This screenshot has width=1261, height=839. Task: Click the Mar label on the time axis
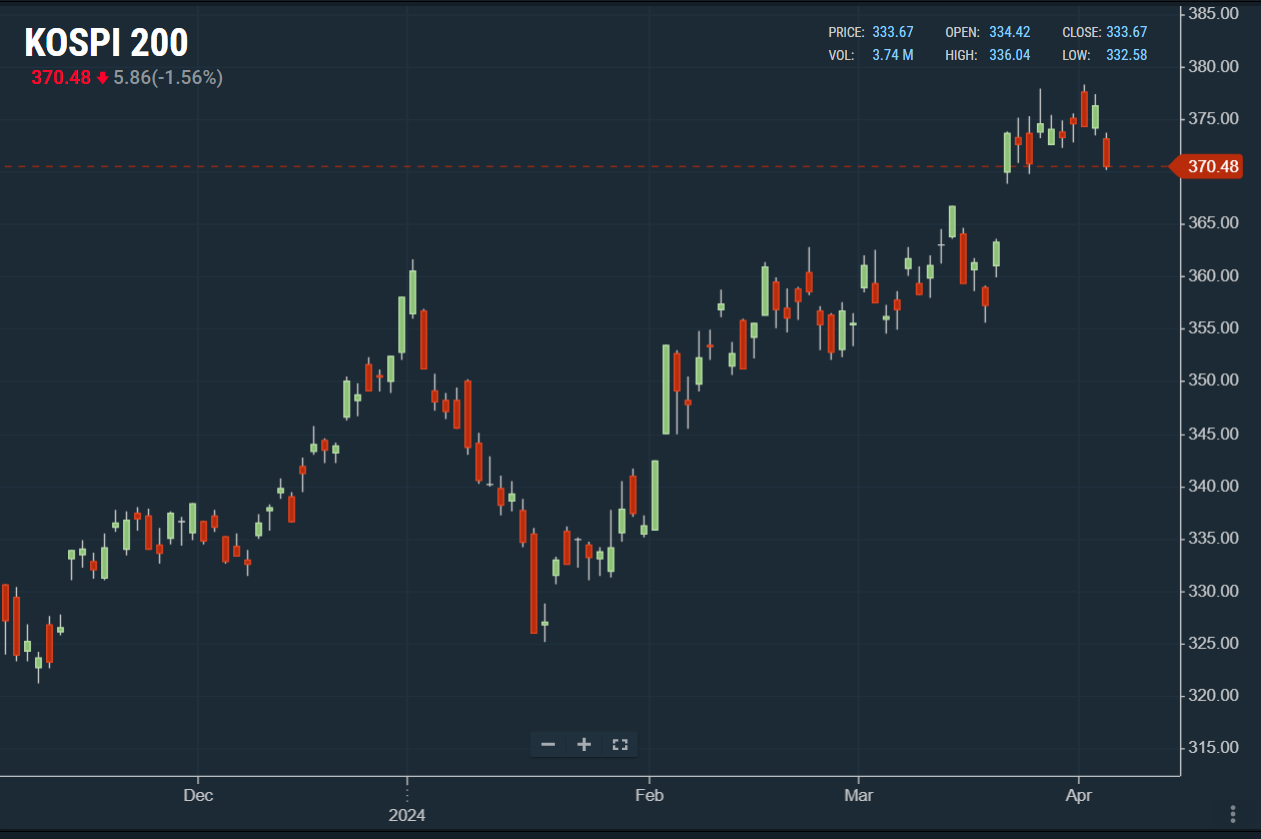tap(858, 795)
